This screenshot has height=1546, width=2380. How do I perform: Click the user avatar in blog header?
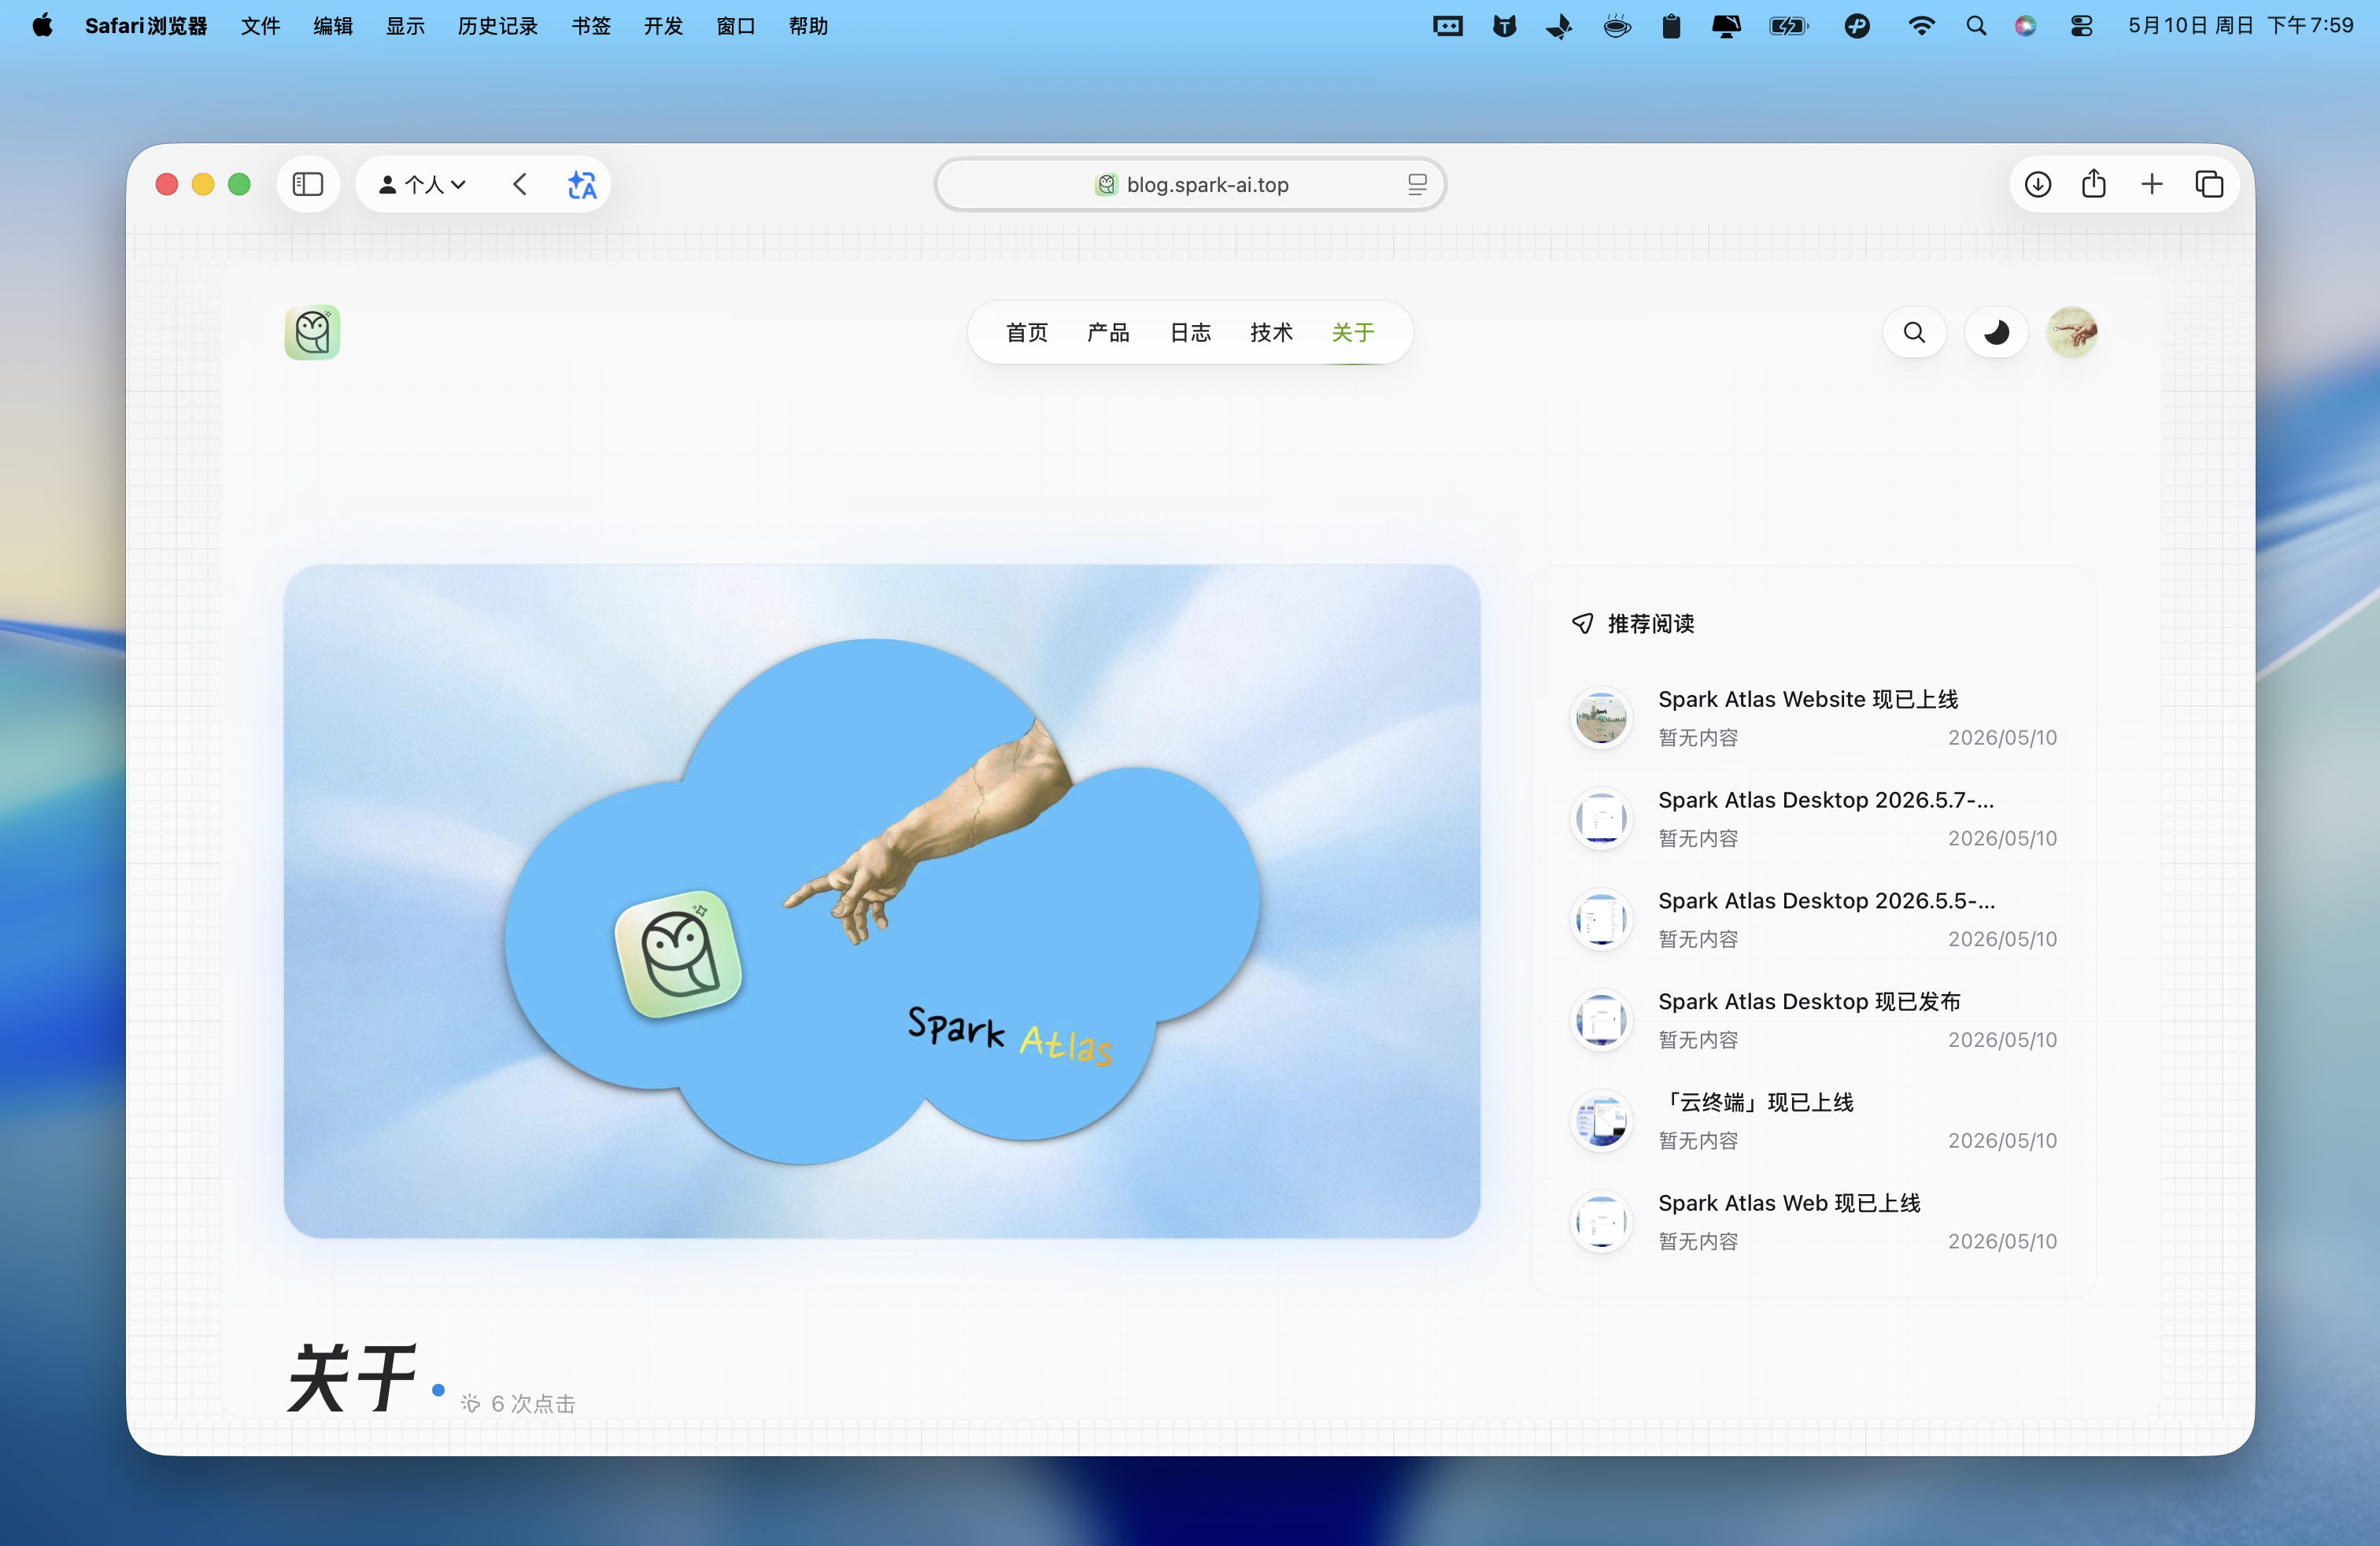2072,332
